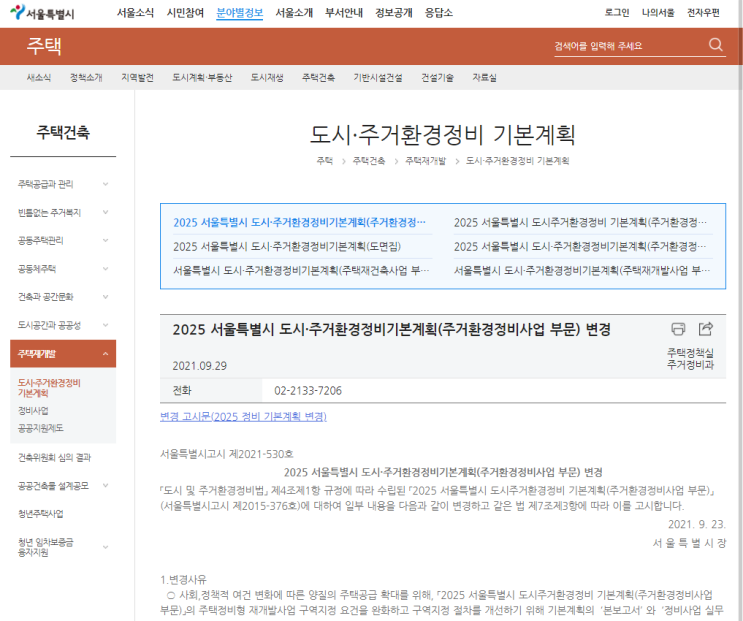The image size is (743, 621).
Task: Open 기본계획(주택재개발사업 부… link
Action: coord(582,270)
